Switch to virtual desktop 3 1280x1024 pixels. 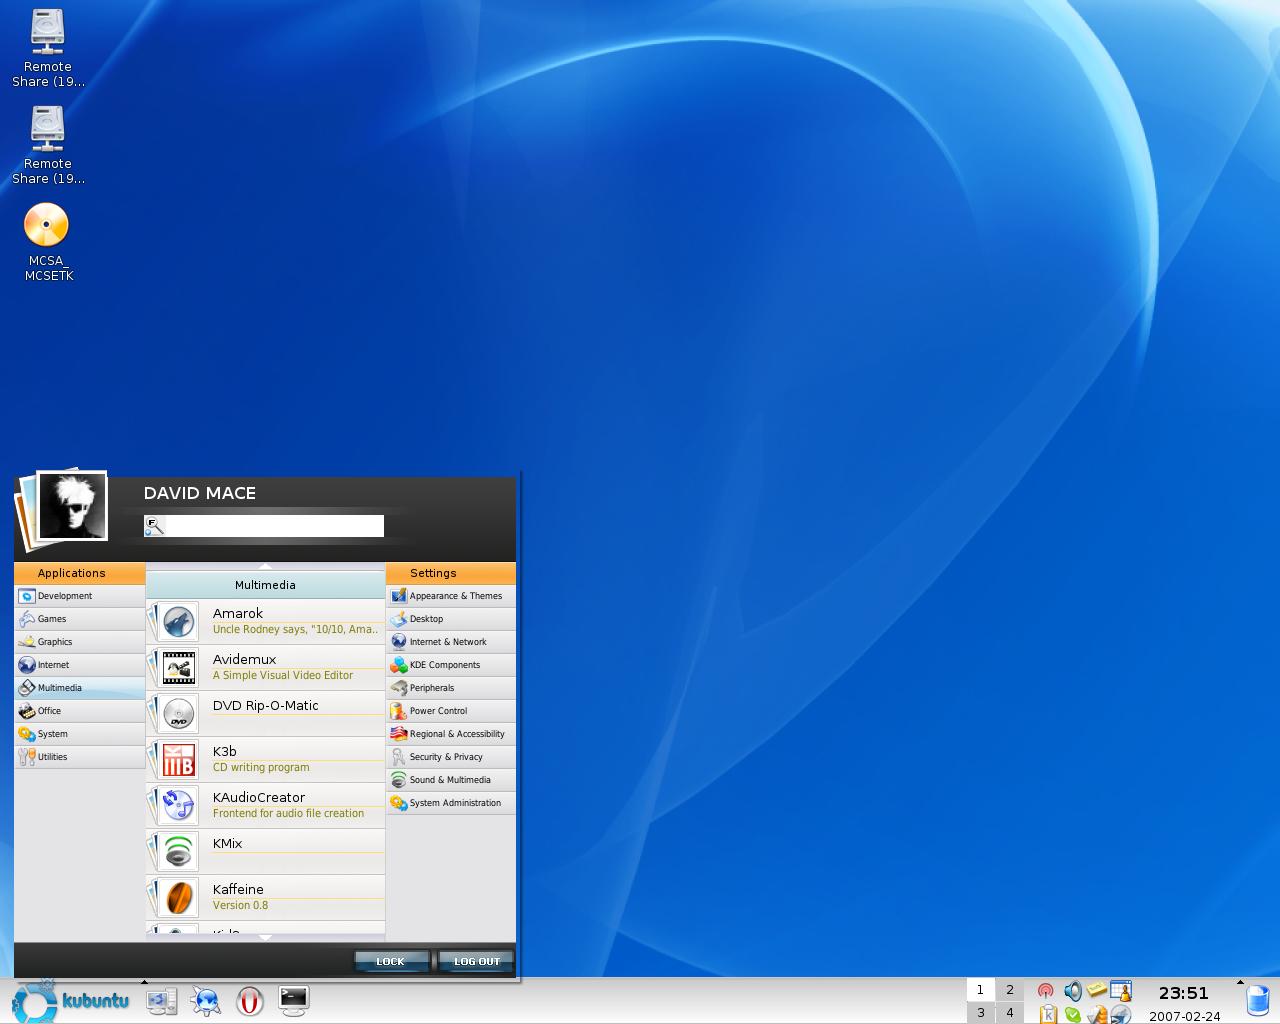(980, 1012)
